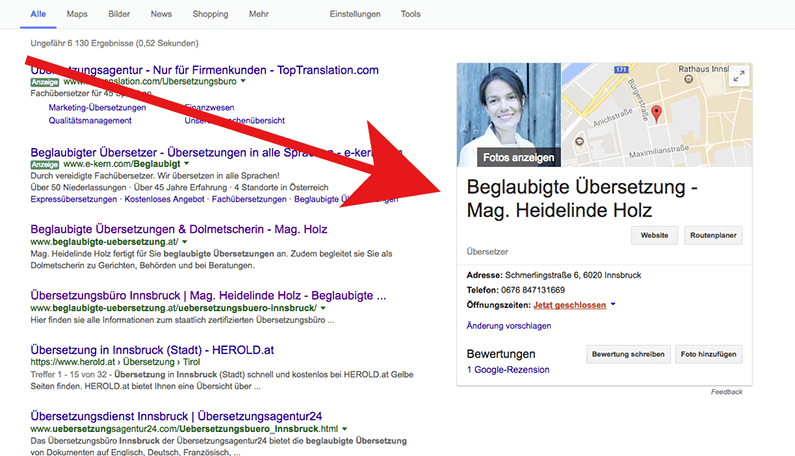Open the Routenplaner button
795x456 pixels.
coord(713,235)
